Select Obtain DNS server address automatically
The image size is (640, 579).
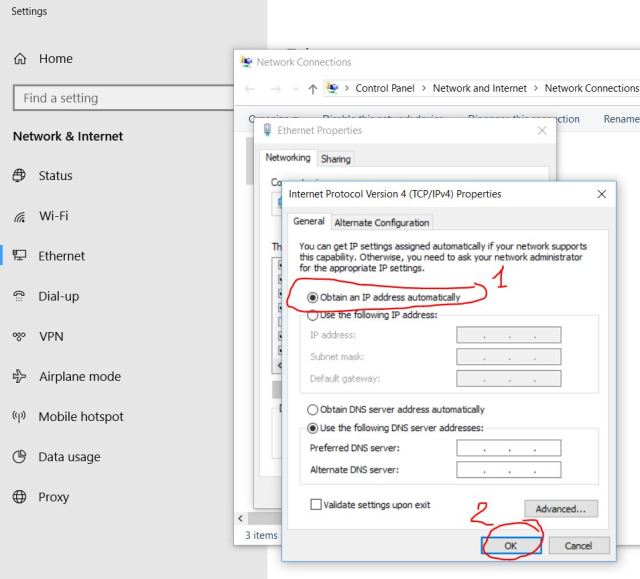[313, 410]
